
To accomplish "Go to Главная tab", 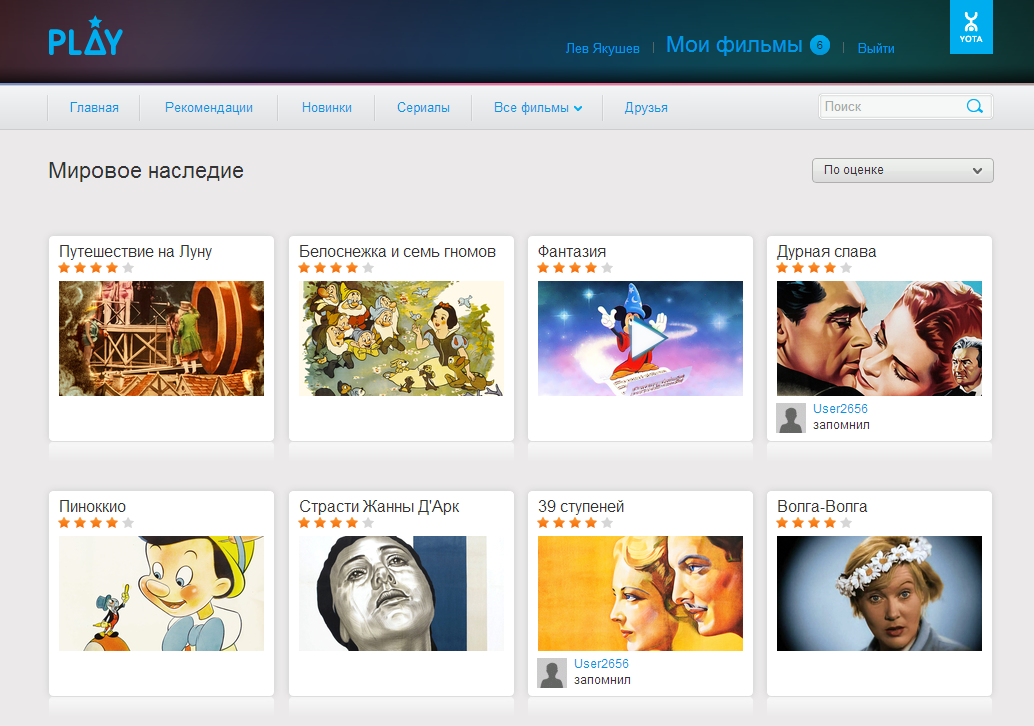I will 94,107.
